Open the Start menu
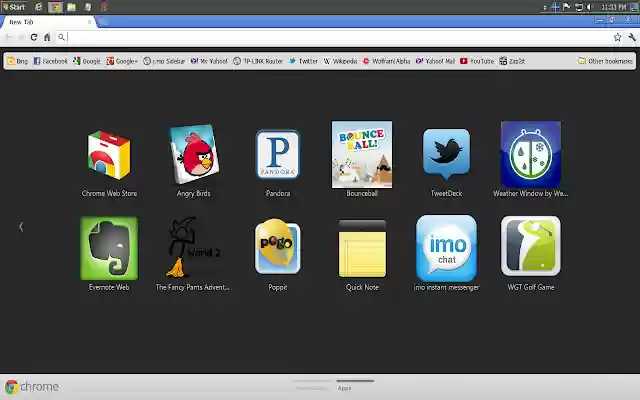The image size is (640, 400). coord(14,7)
